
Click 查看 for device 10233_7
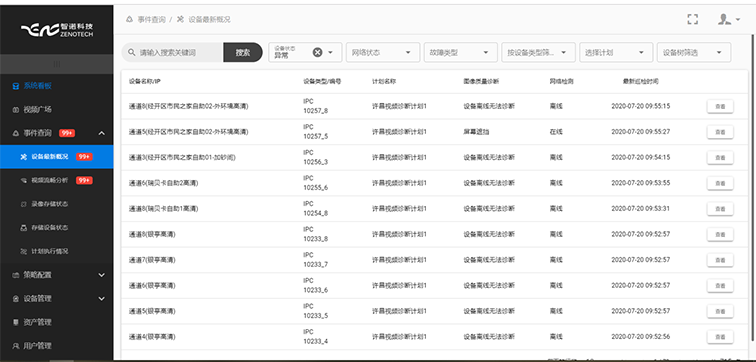(x=720, y=260)
